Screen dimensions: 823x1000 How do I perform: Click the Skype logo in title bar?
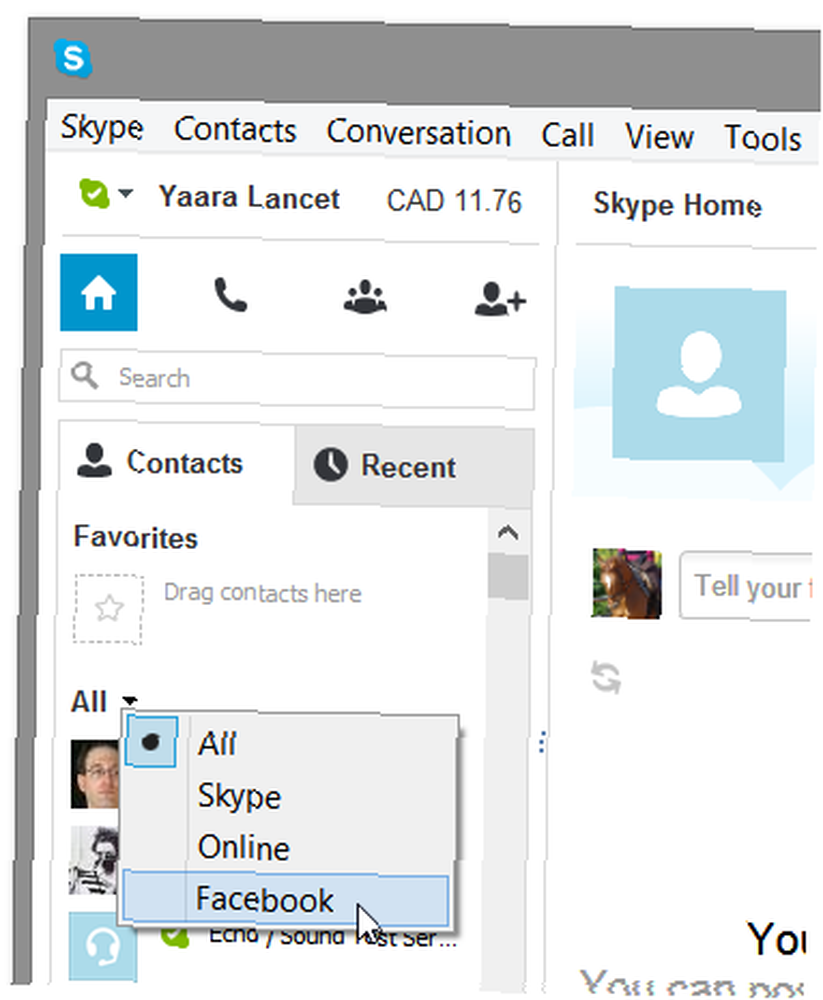click(73, 56)
